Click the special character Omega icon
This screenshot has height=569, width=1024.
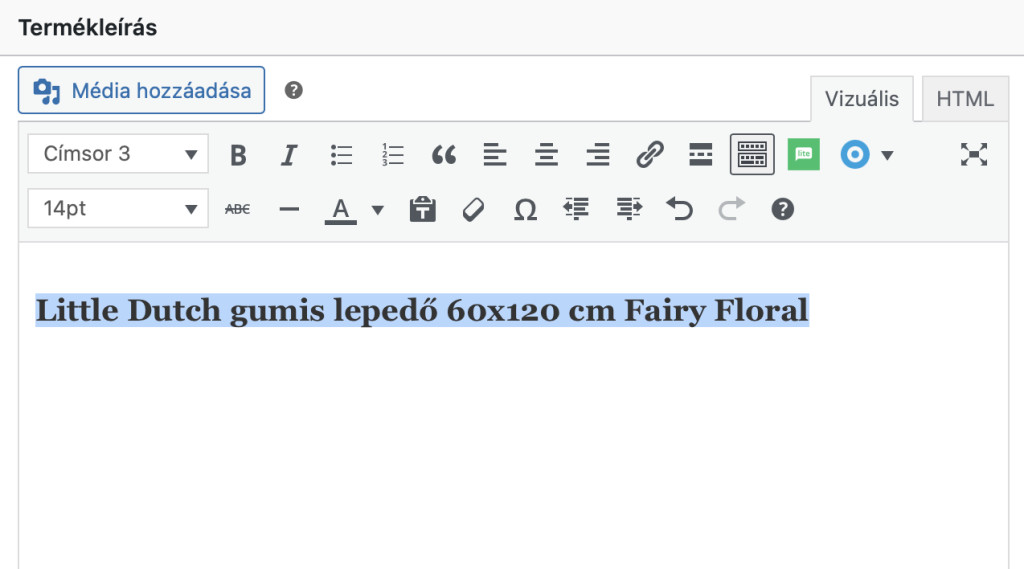(525, 209)
